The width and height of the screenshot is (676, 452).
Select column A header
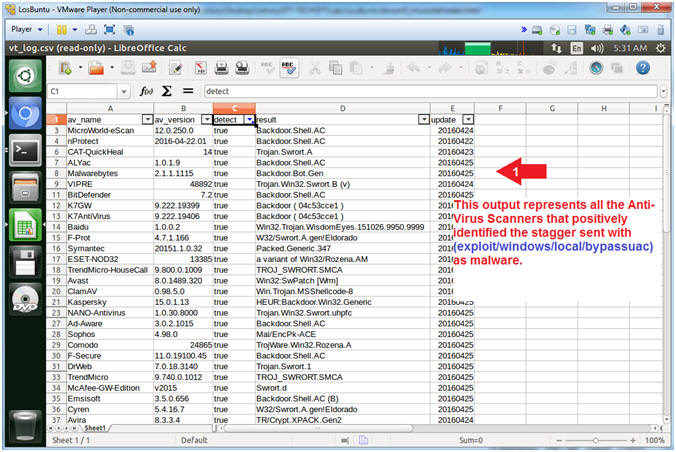(x=110, y=109)
